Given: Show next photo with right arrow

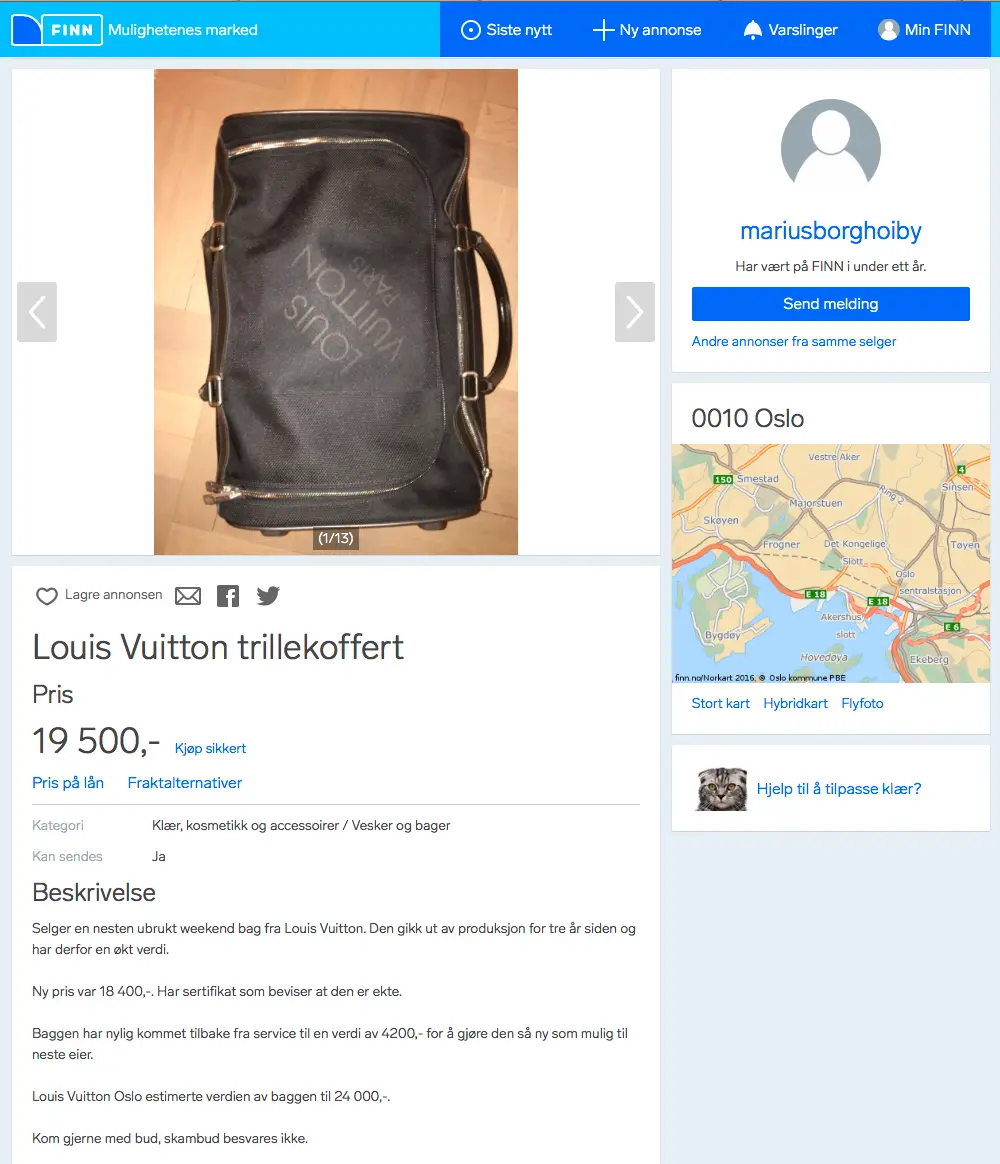Looking at the screenshot, I should 635,312.
